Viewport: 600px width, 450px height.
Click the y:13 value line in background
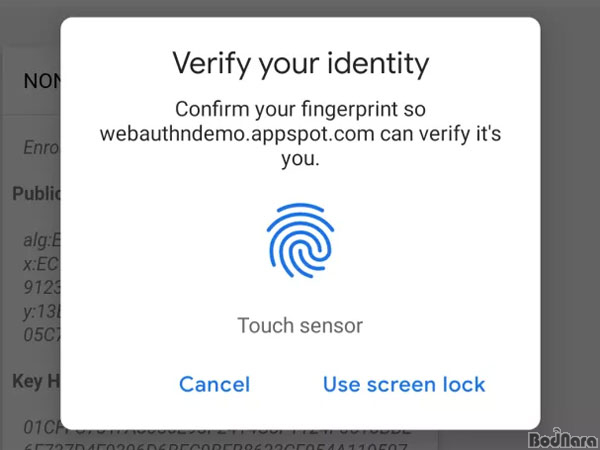[x=41, y=312]
